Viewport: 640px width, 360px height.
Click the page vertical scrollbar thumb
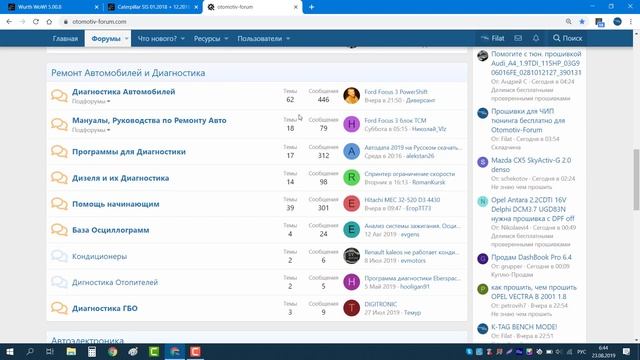tap(636, 180)
